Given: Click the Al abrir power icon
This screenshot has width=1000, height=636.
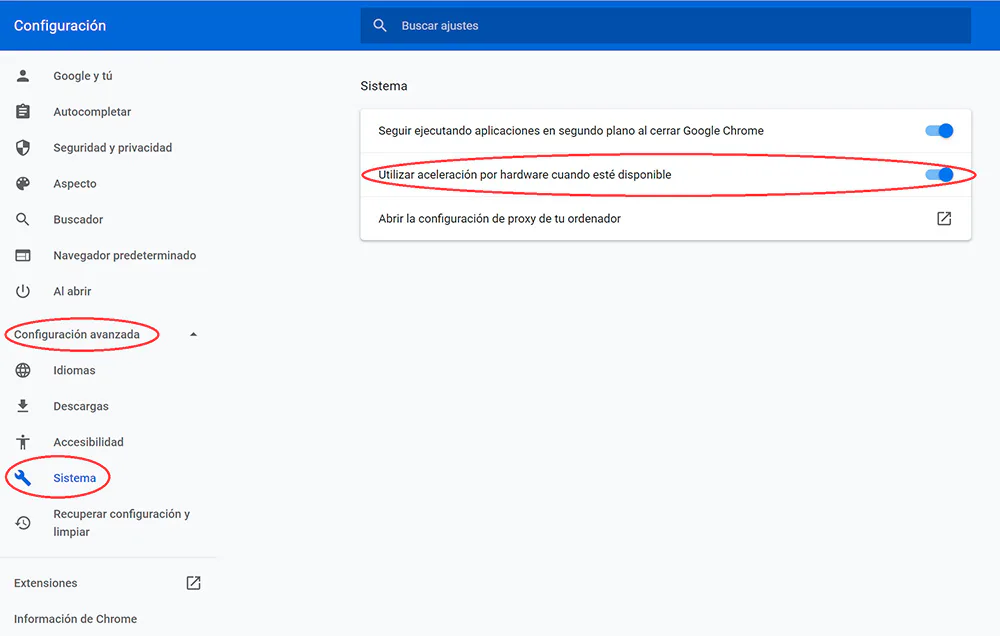Looking at the screenshot, I should [22, 291].
